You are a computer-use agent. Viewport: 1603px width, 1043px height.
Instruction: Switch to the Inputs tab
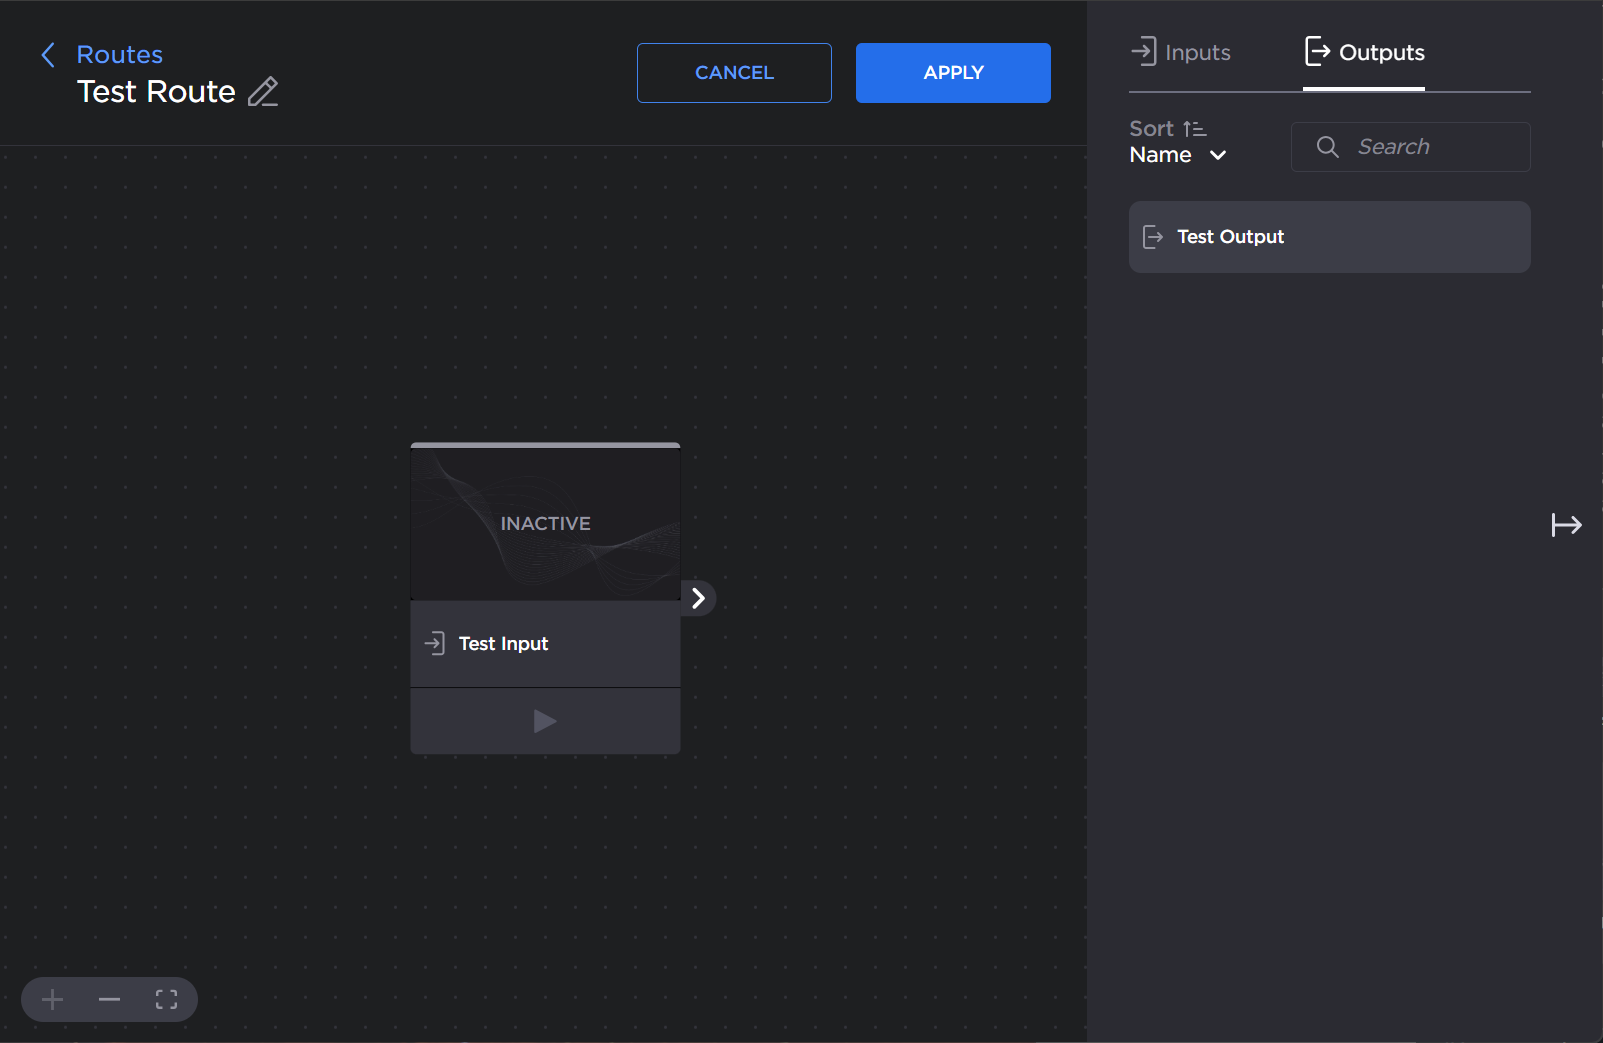[1181, 52]
